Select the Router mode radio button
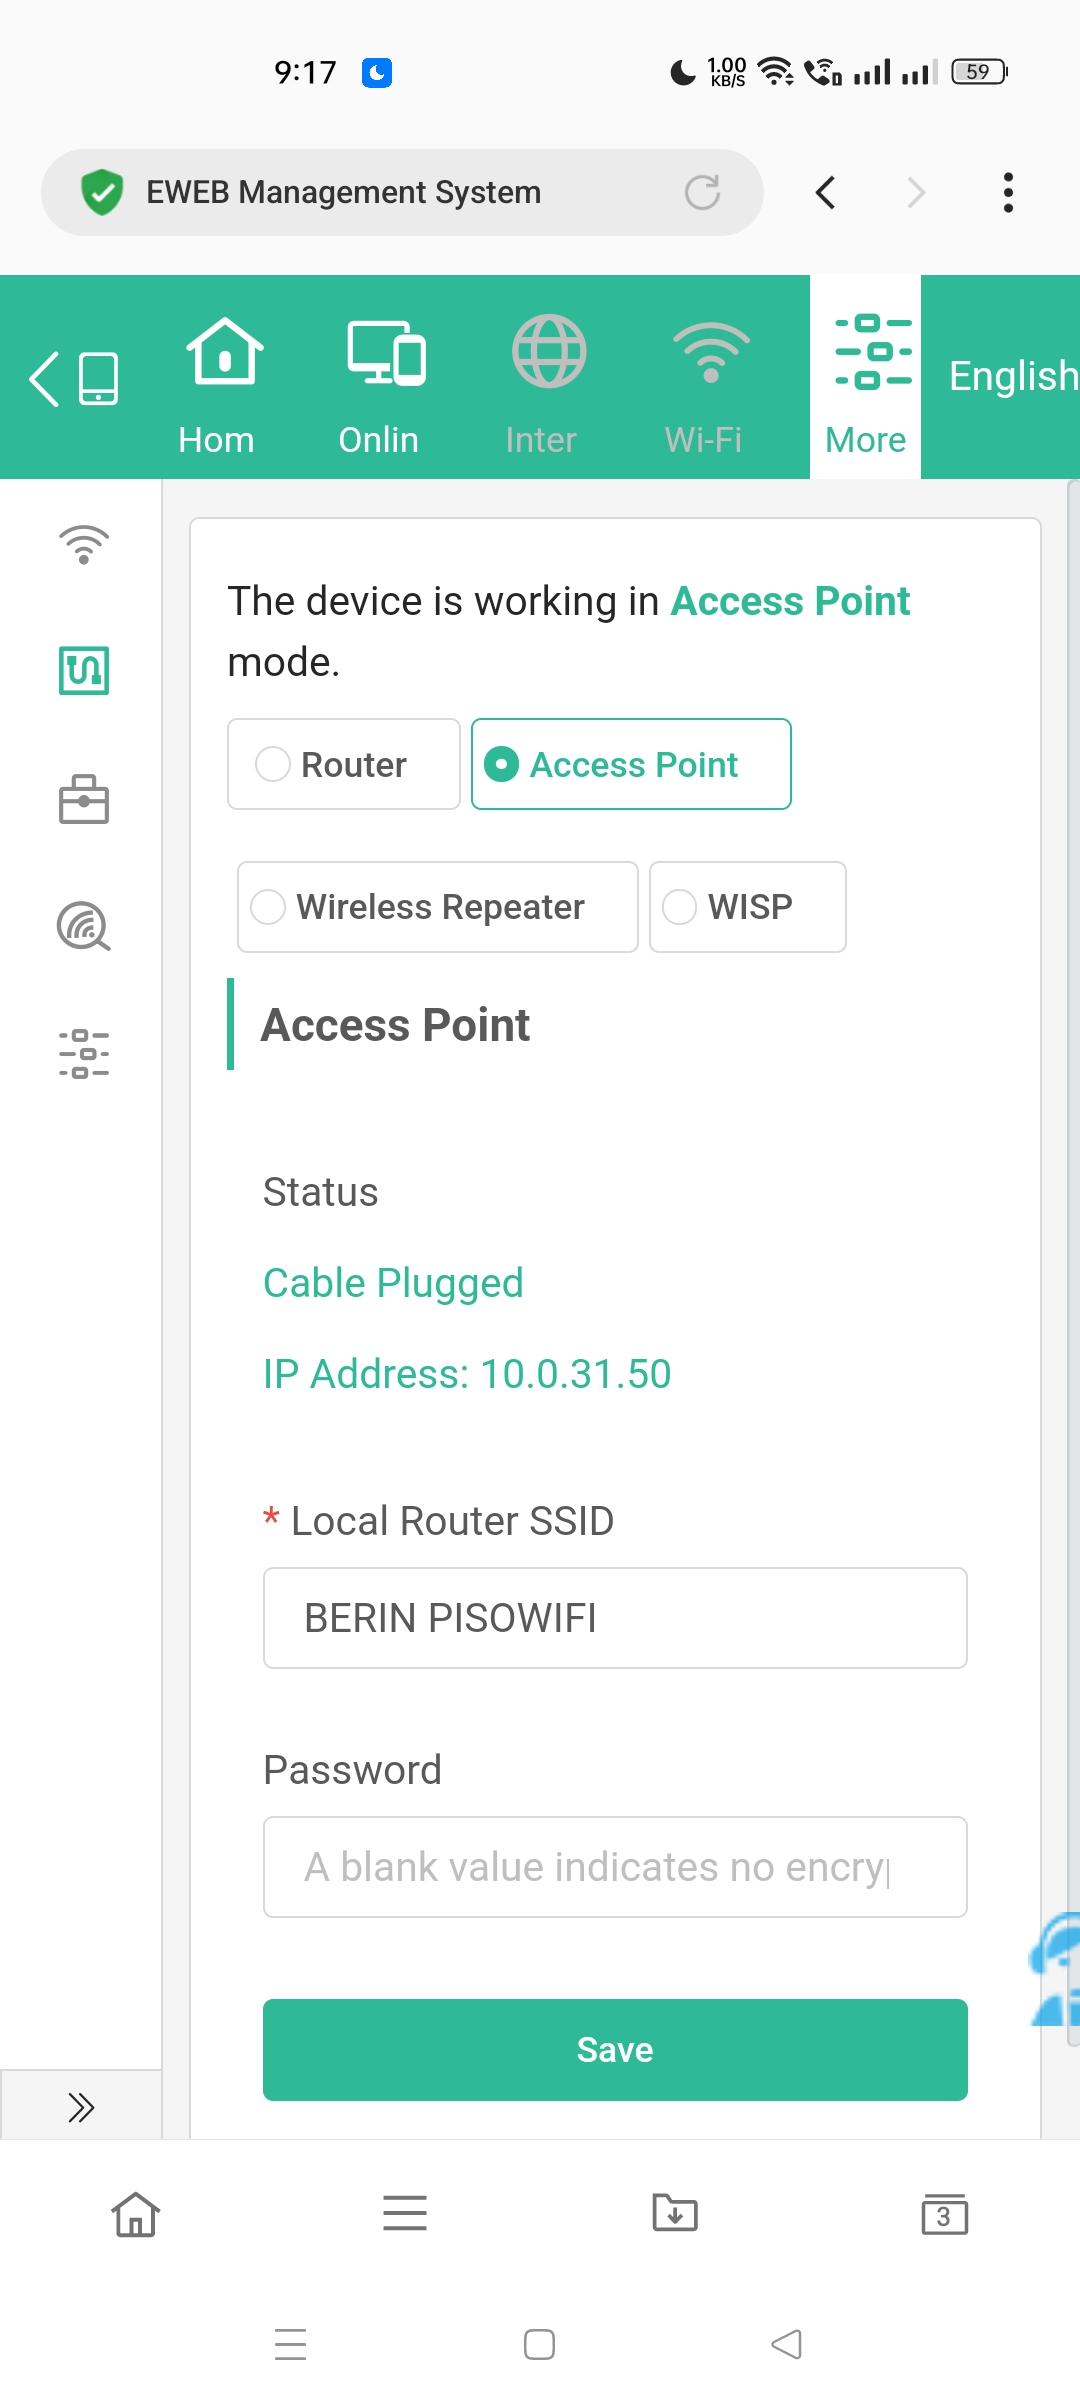This screenshot has width=1080, height=2400. (273, 765)
